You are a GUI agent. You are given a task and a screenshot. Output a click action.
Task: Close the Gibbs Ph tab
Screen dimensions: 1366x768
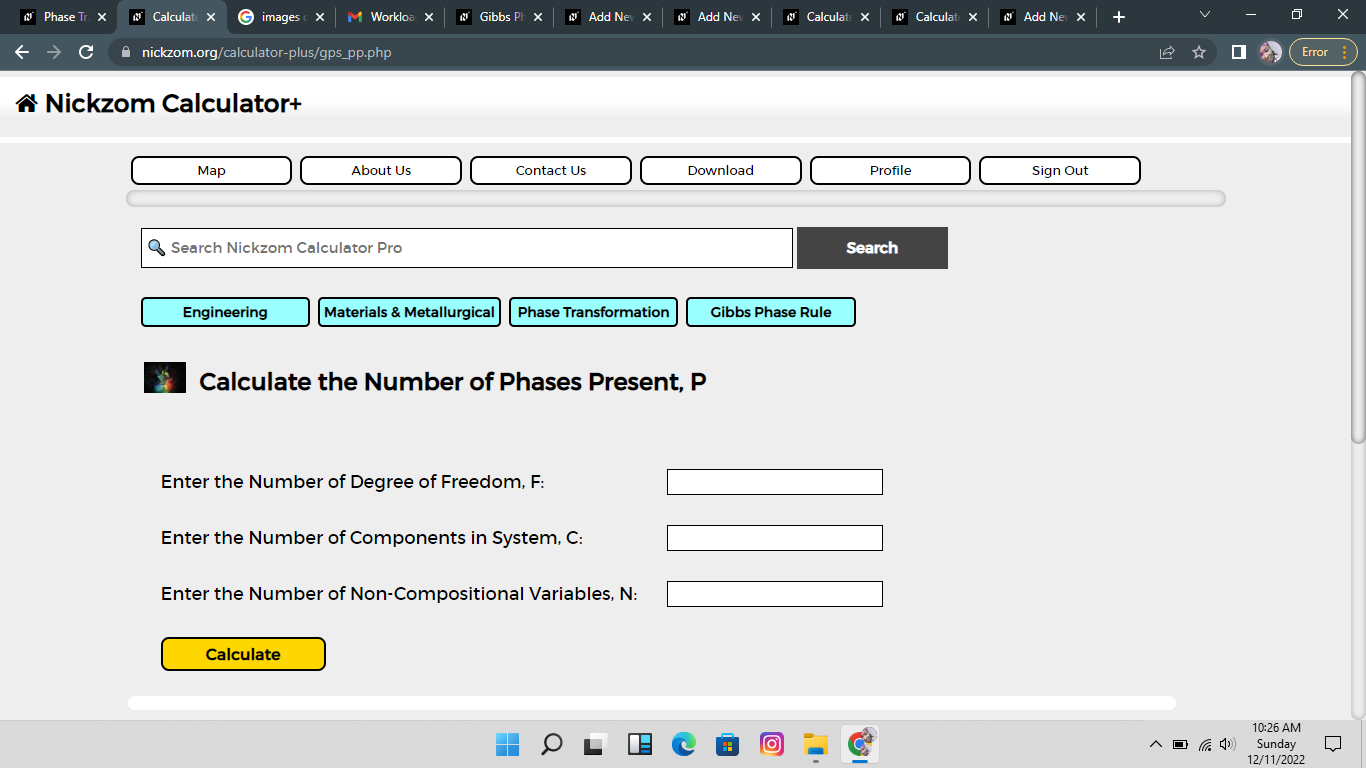click(537, 17)
